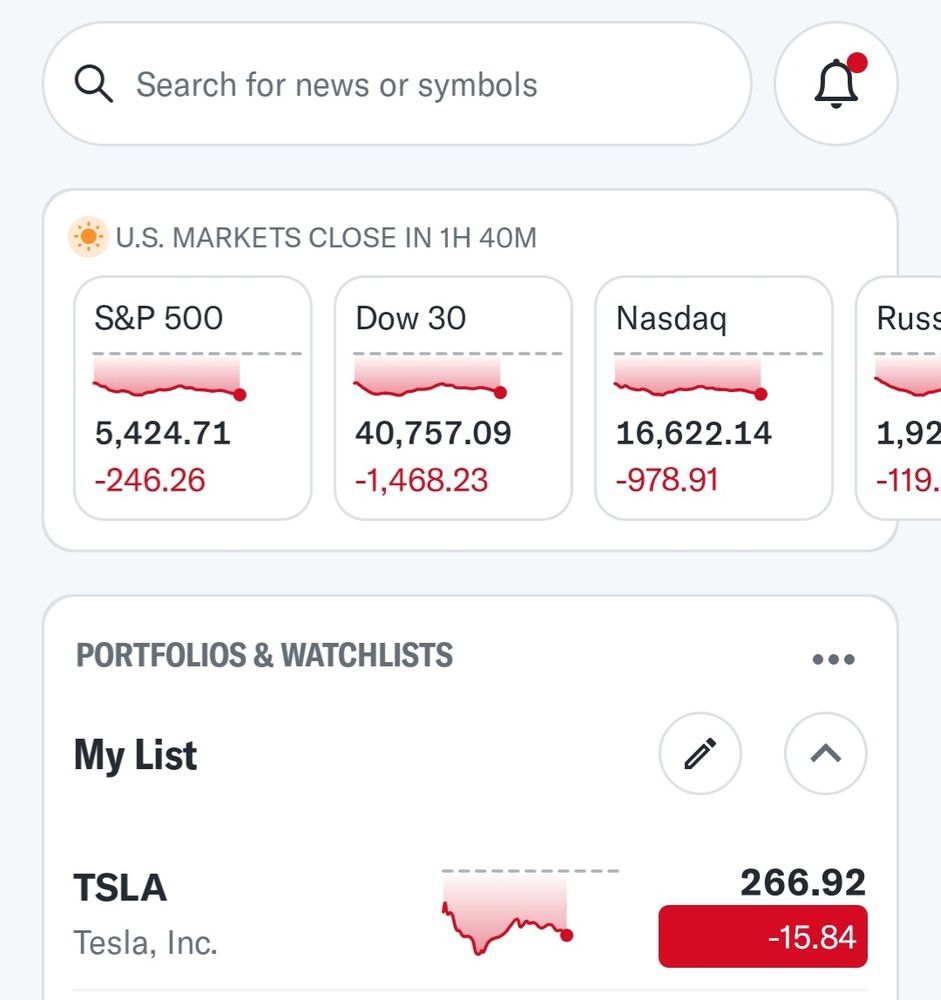The image size is (941, 1000).
Task: Toggle the TSLA change badge showing -15.84
Action: [763, 936]
